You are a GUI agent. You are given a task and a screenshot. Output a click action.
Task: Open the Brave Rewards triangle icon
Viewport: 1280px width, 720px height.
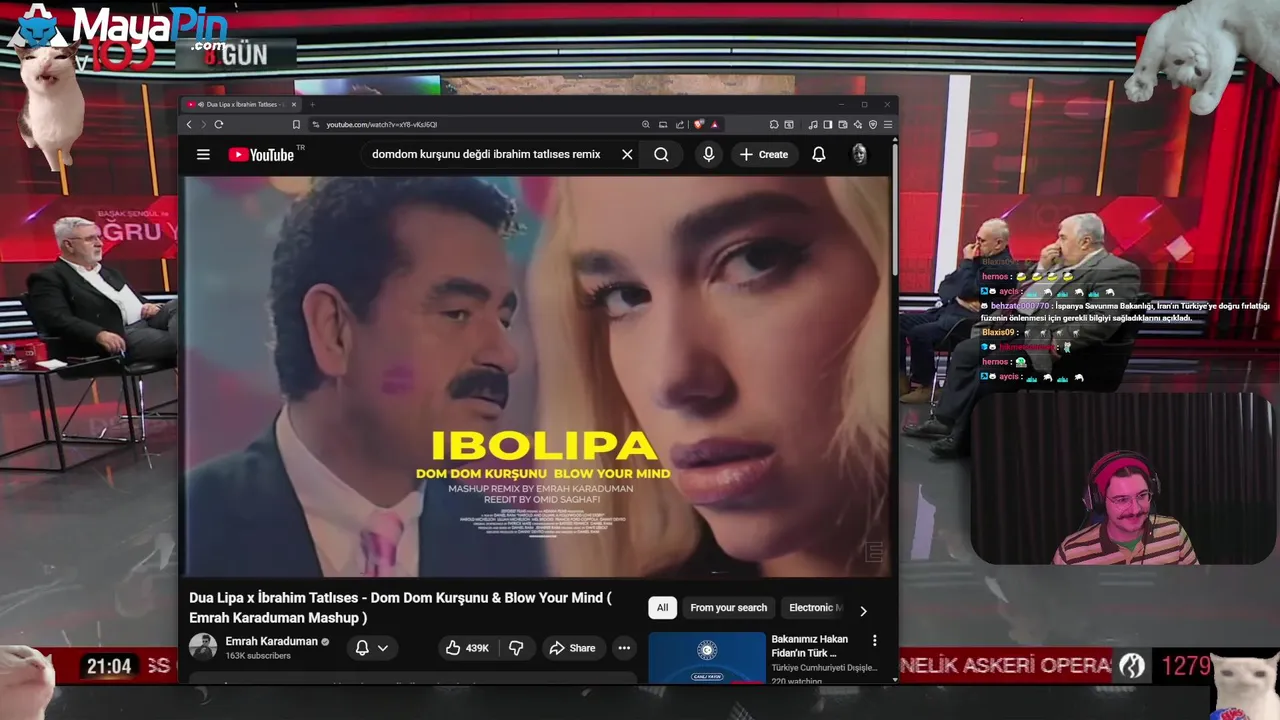714,124
